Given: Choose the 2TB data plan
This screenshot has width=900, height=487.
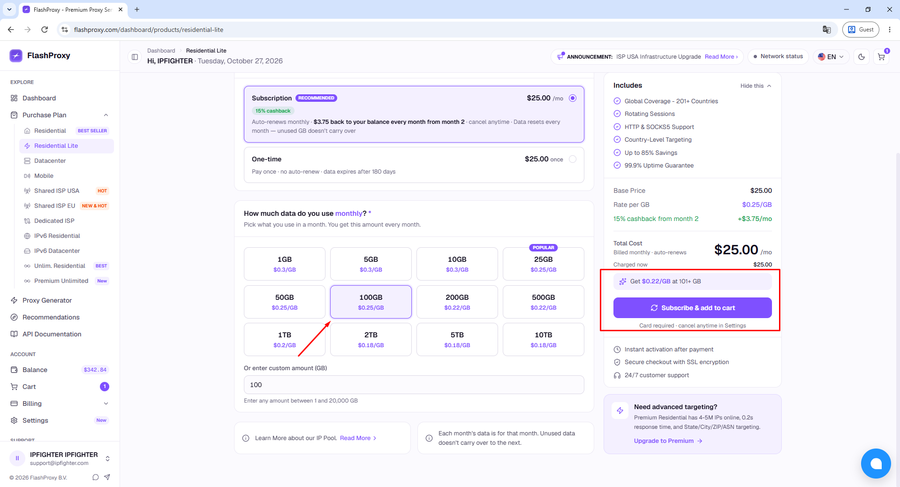Looking at the screenshot, I should 371,339.
